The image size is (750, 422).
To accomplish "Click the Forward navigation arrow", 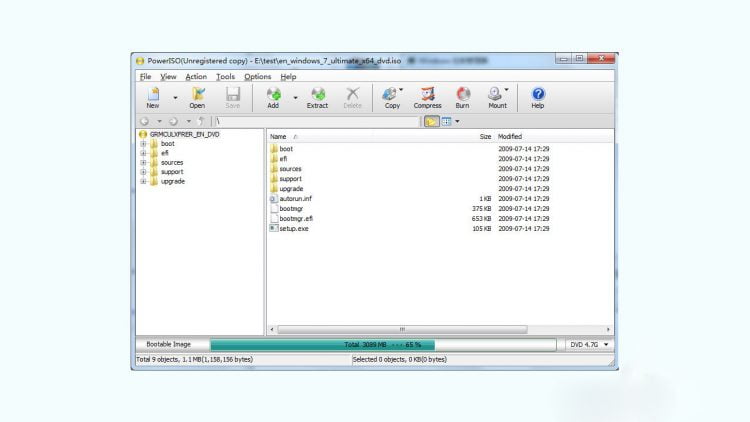I will [x=174, y=122].
